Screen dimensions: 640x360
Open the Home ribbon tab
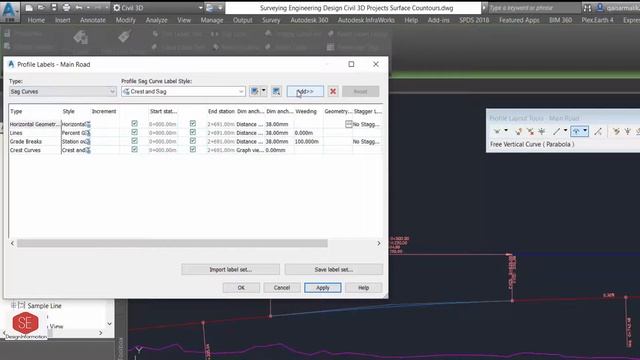coord(36,20)
